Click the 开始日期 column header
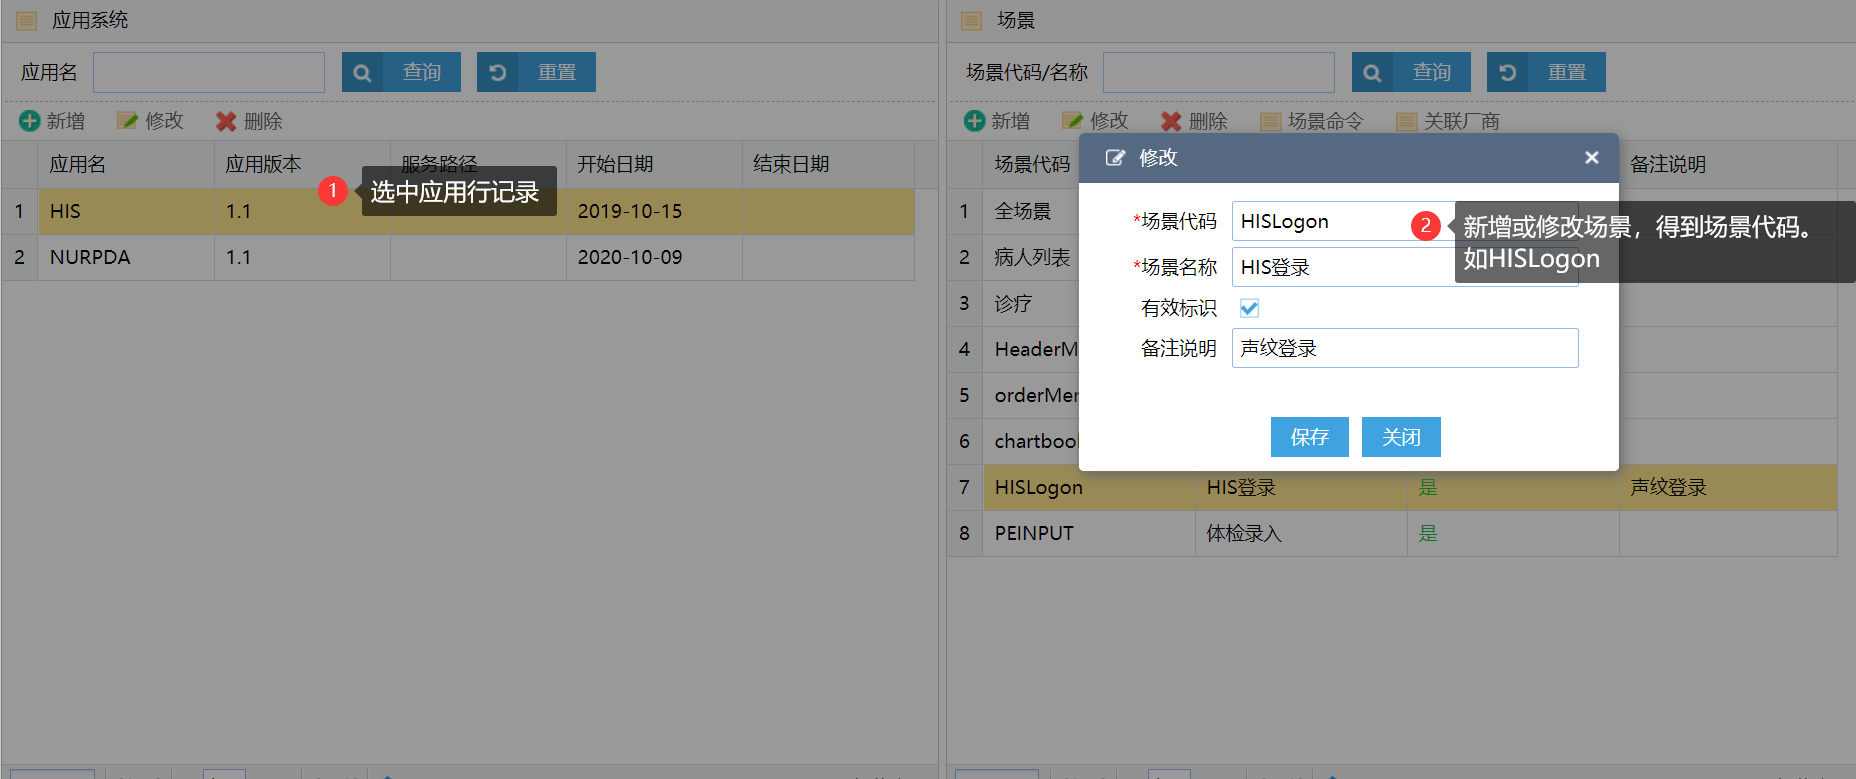The image size is (1856, 779). (654, 164)
